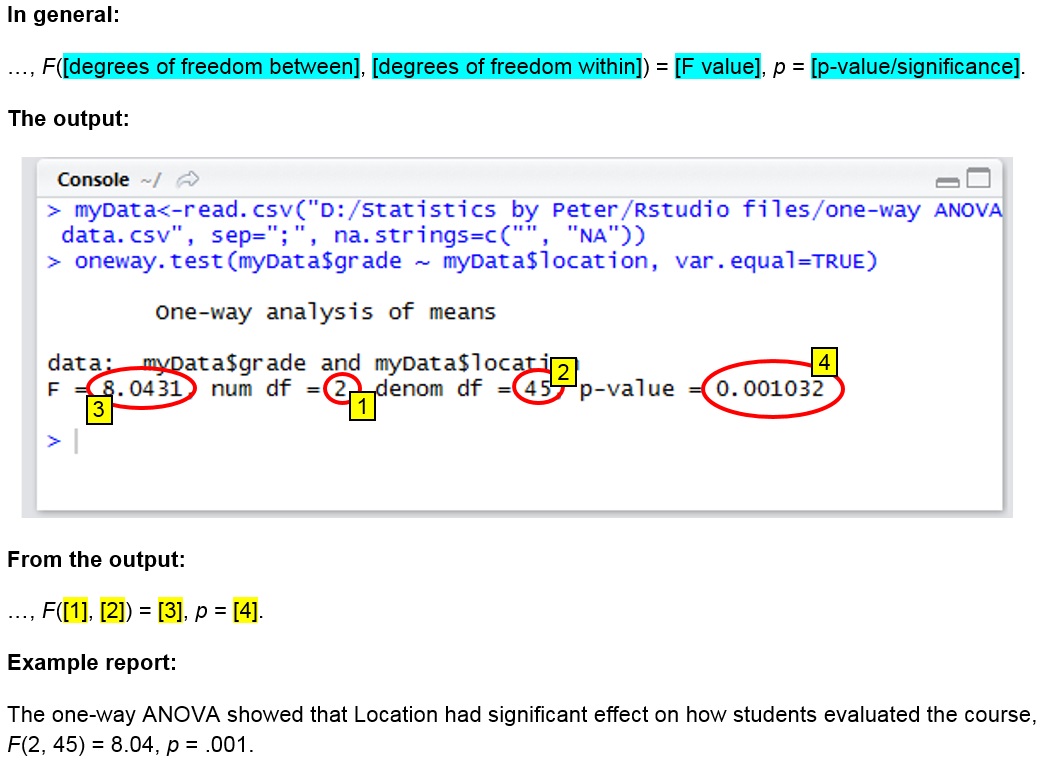Select the Console tab label
1056x768 pixels.
(x=93, y=180)
